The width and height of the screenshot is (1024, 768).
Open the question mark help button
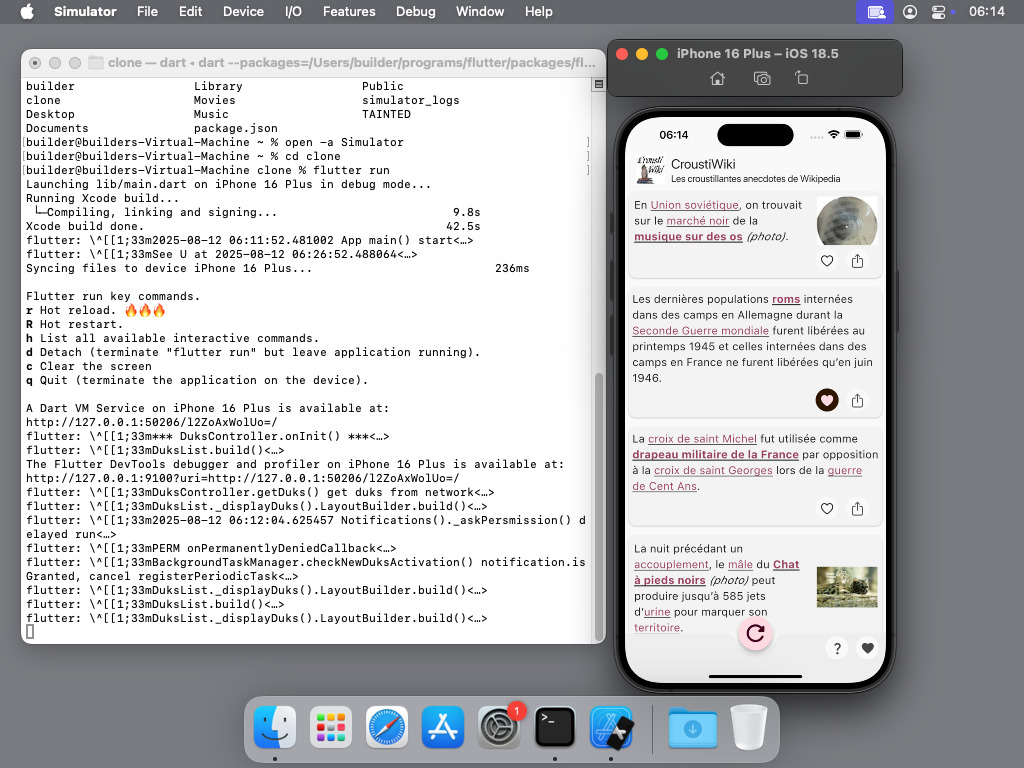[837, 648]
